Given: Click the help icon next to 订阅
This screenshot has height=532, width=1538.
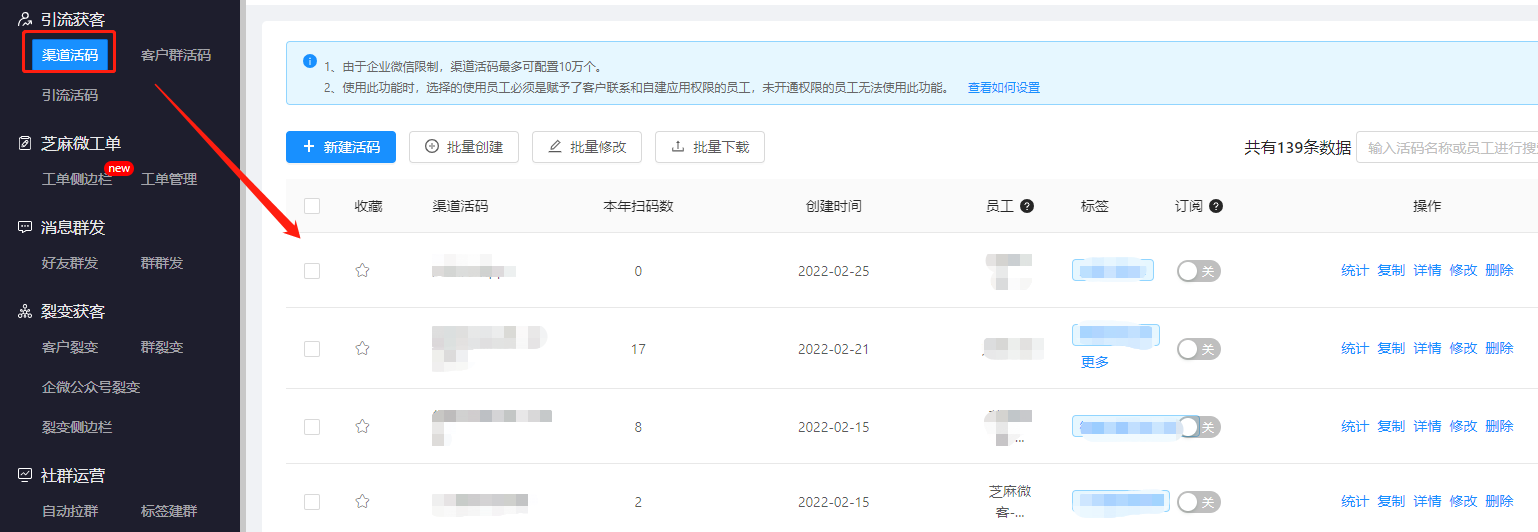Looking at the screenshot, I should (x=1216, y=206).
